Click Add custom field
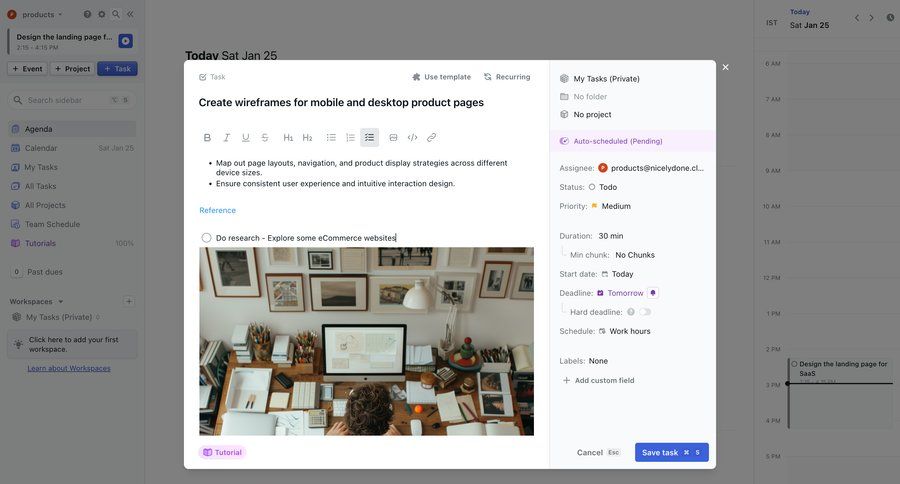The height and width of the screenshot is (484, 900). [599, 380]
